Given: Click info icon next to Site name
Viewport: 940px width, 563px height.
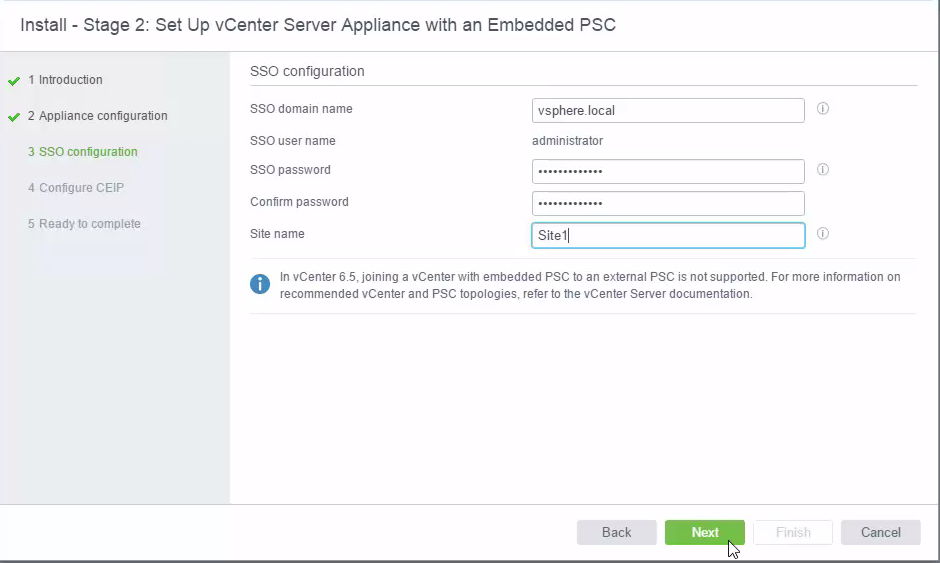Looking at the screenshot, I should [822, 233].
